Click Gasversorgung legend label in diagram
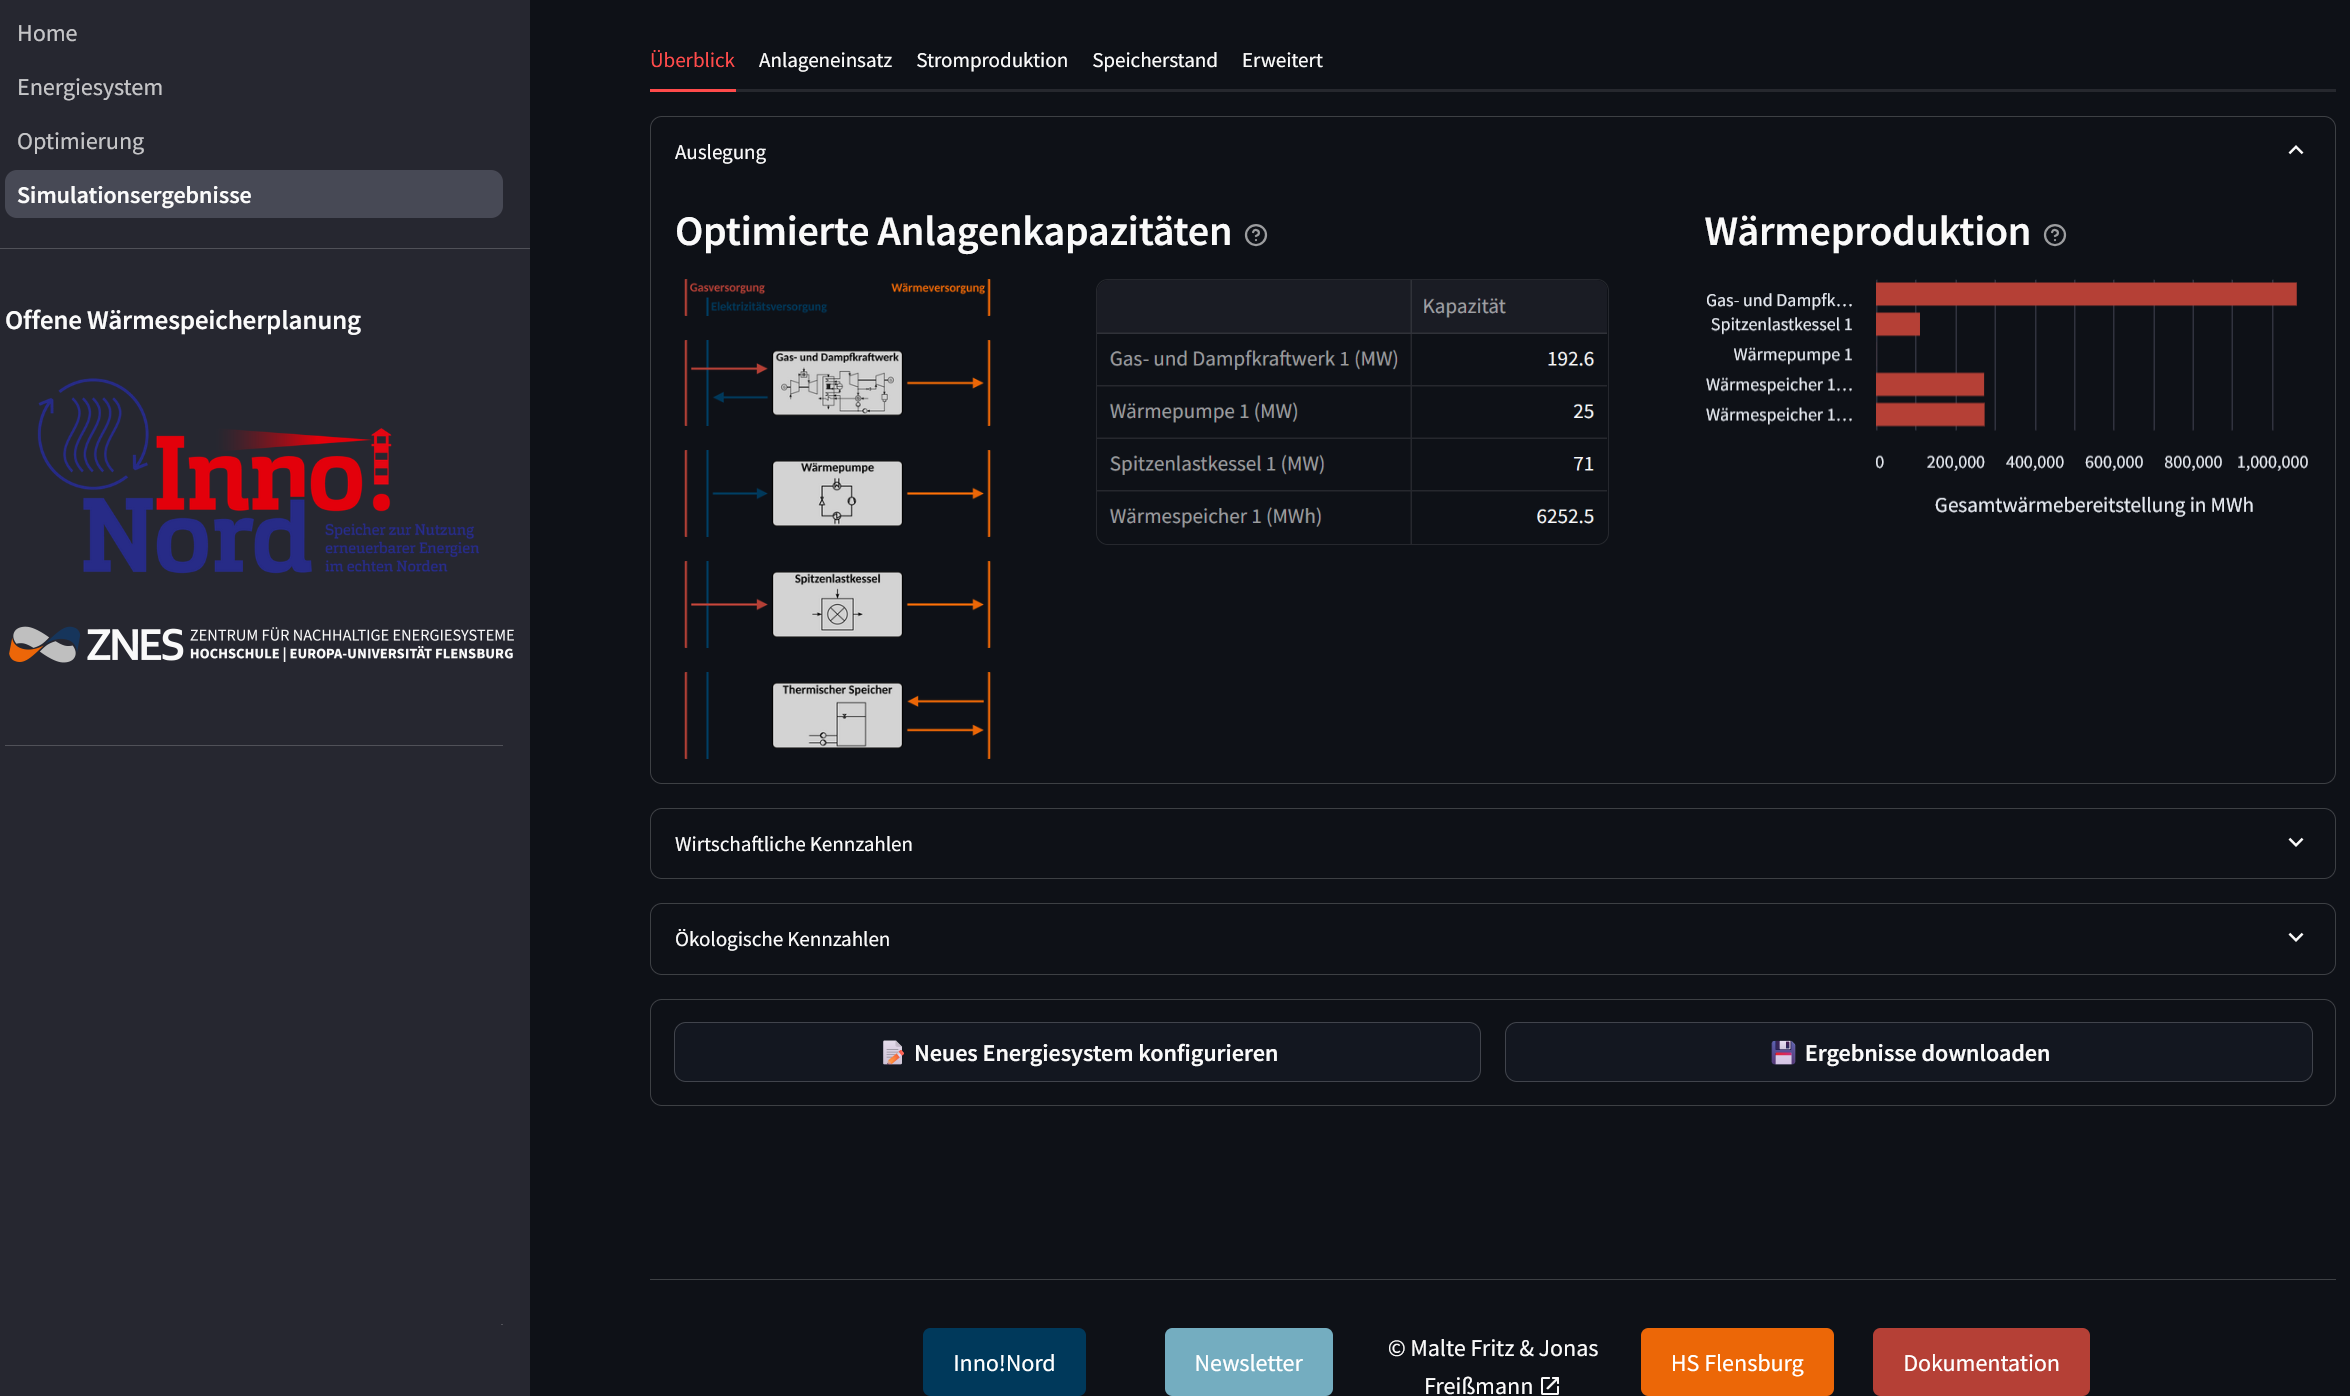The image size is (2350, 1396). pyautogui.click(x=727, y=288)
